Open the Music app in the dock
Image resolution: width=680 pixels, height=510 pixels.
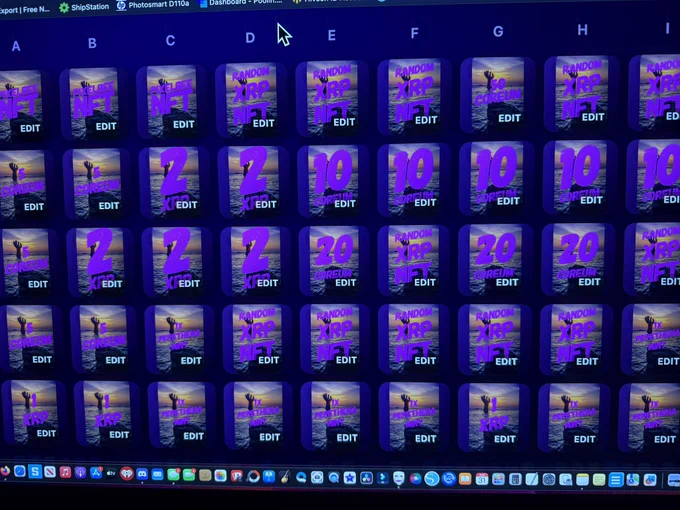coord(65,472)
